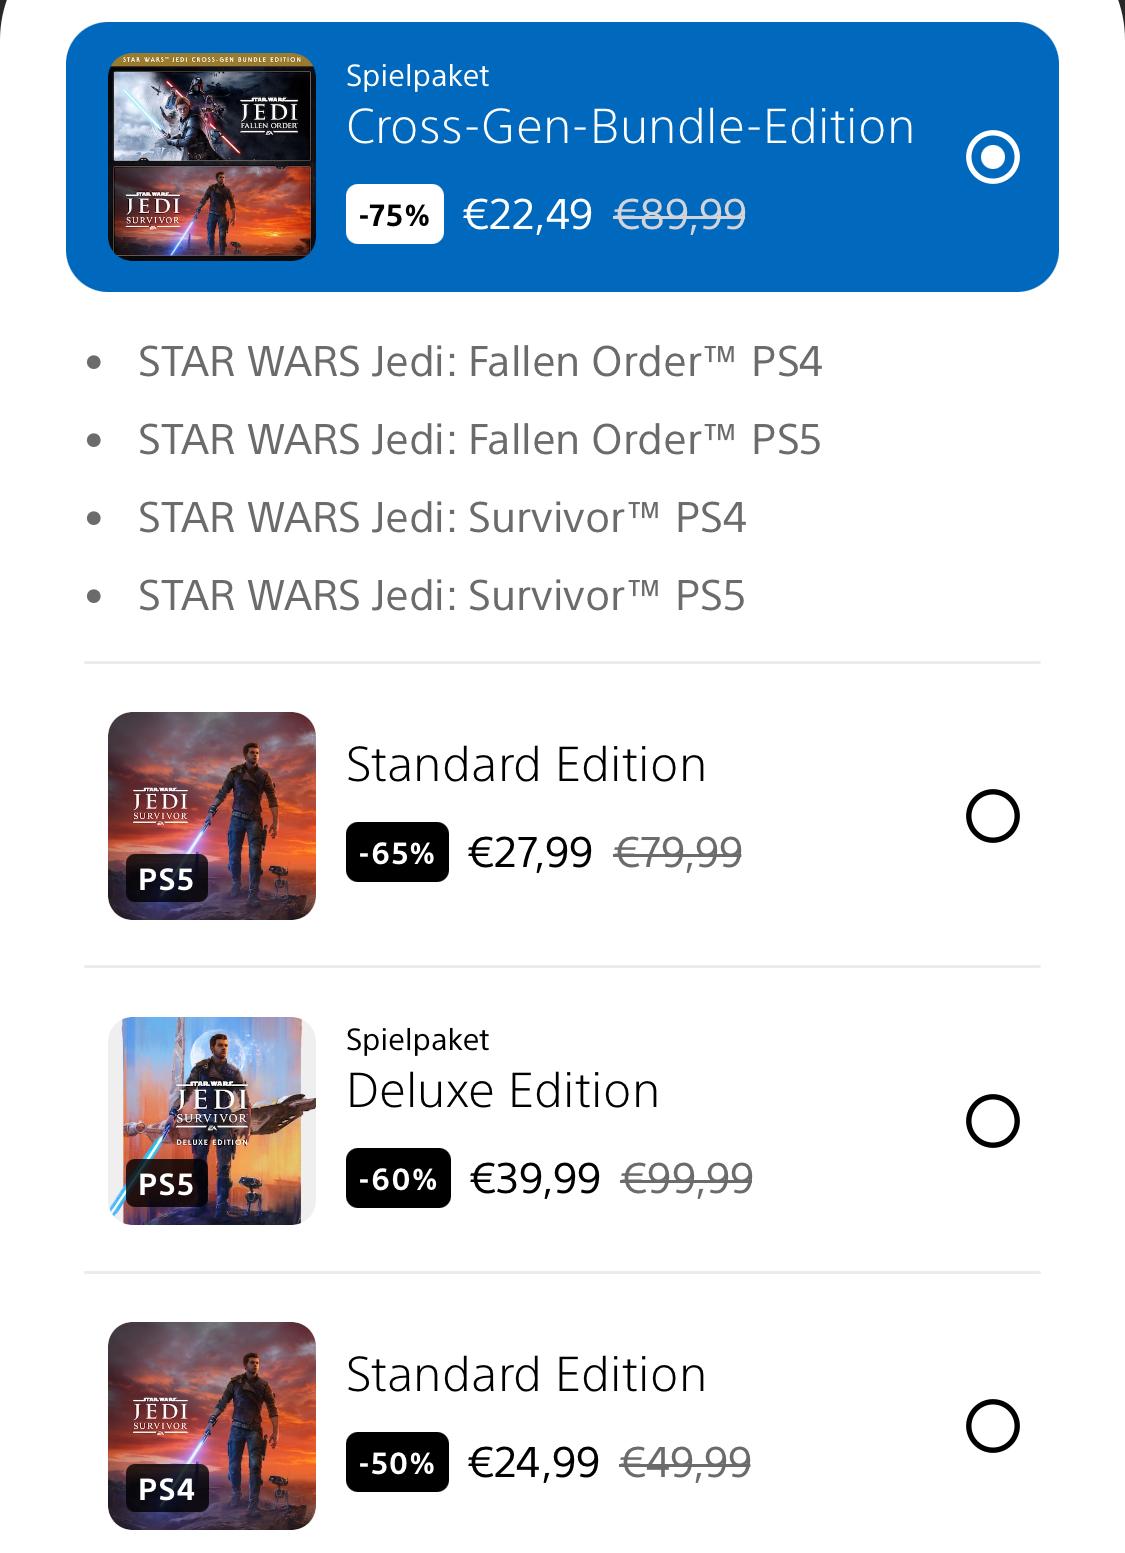Select the Cross-Gen-Bundle-Edition radio button
The height and width of the screenshot is (1553, 1125).
point(992,157)
